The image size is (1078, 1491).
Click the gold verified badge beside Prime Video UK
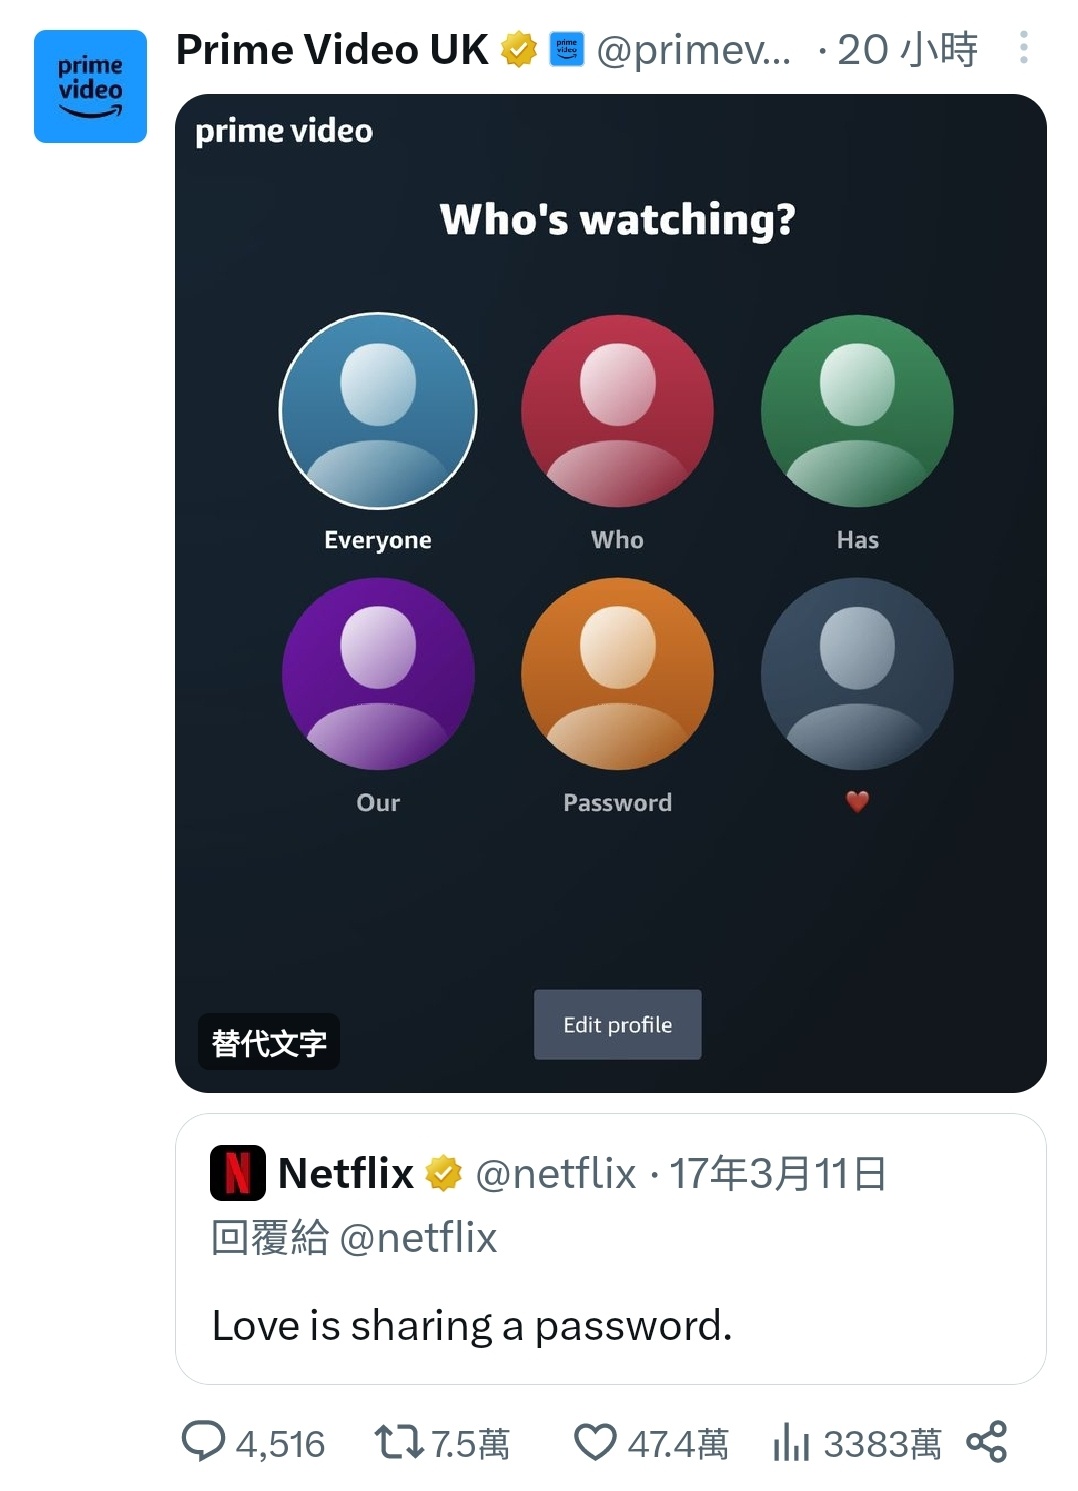click(x=518, y=49)
